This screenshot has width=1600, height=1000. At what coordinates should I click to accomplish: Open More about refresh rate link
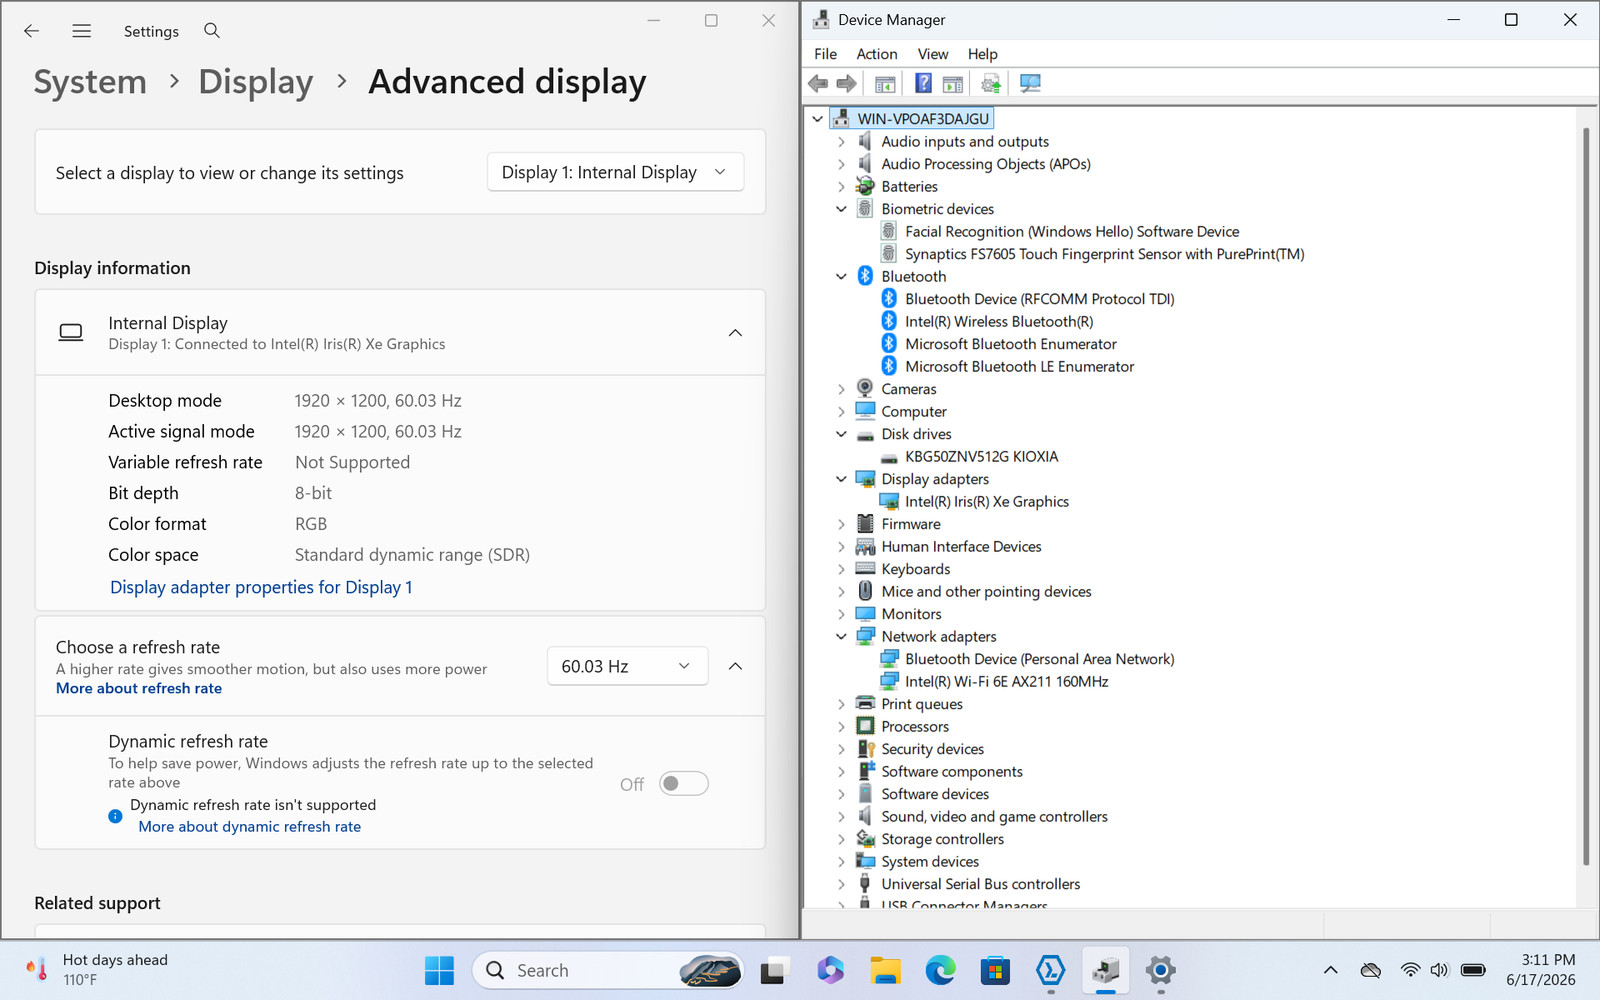click(139, 688)
